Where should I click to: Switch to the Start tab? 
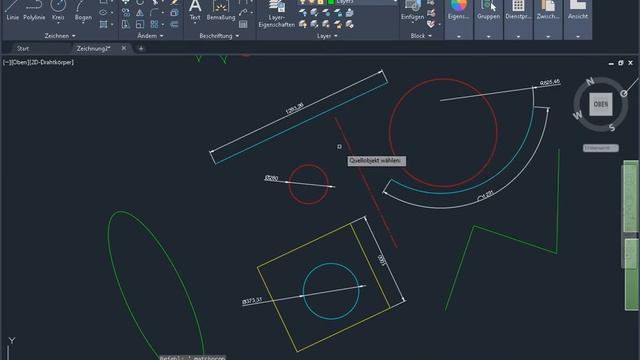coord(23,48)
